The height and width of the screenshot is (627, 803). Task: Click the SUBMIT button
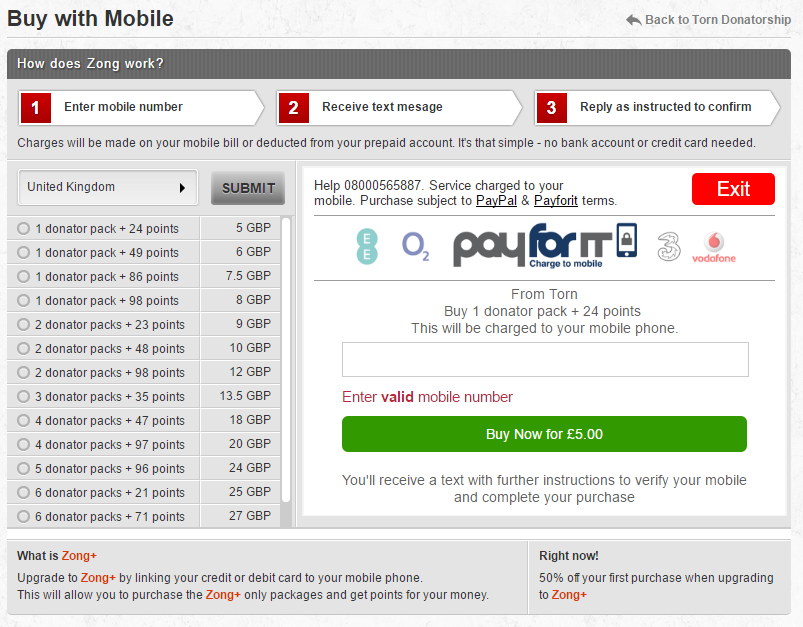[x=248, y=188]
